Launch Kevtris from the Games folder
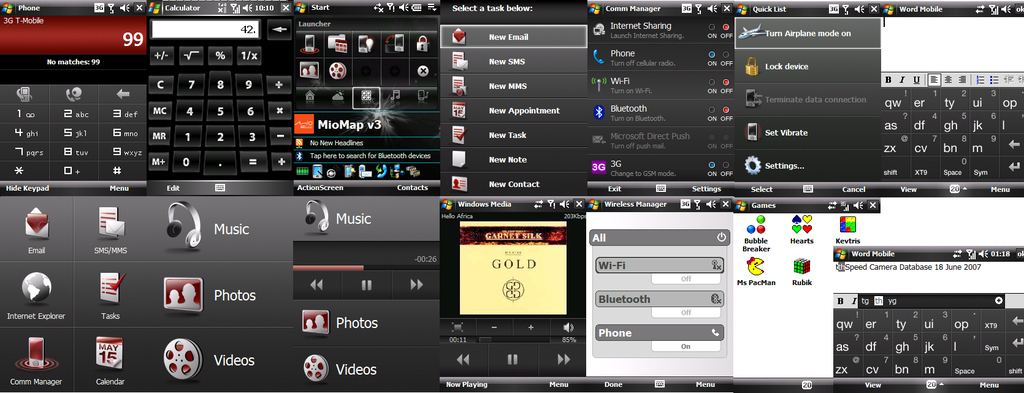 tap(848, 229)
